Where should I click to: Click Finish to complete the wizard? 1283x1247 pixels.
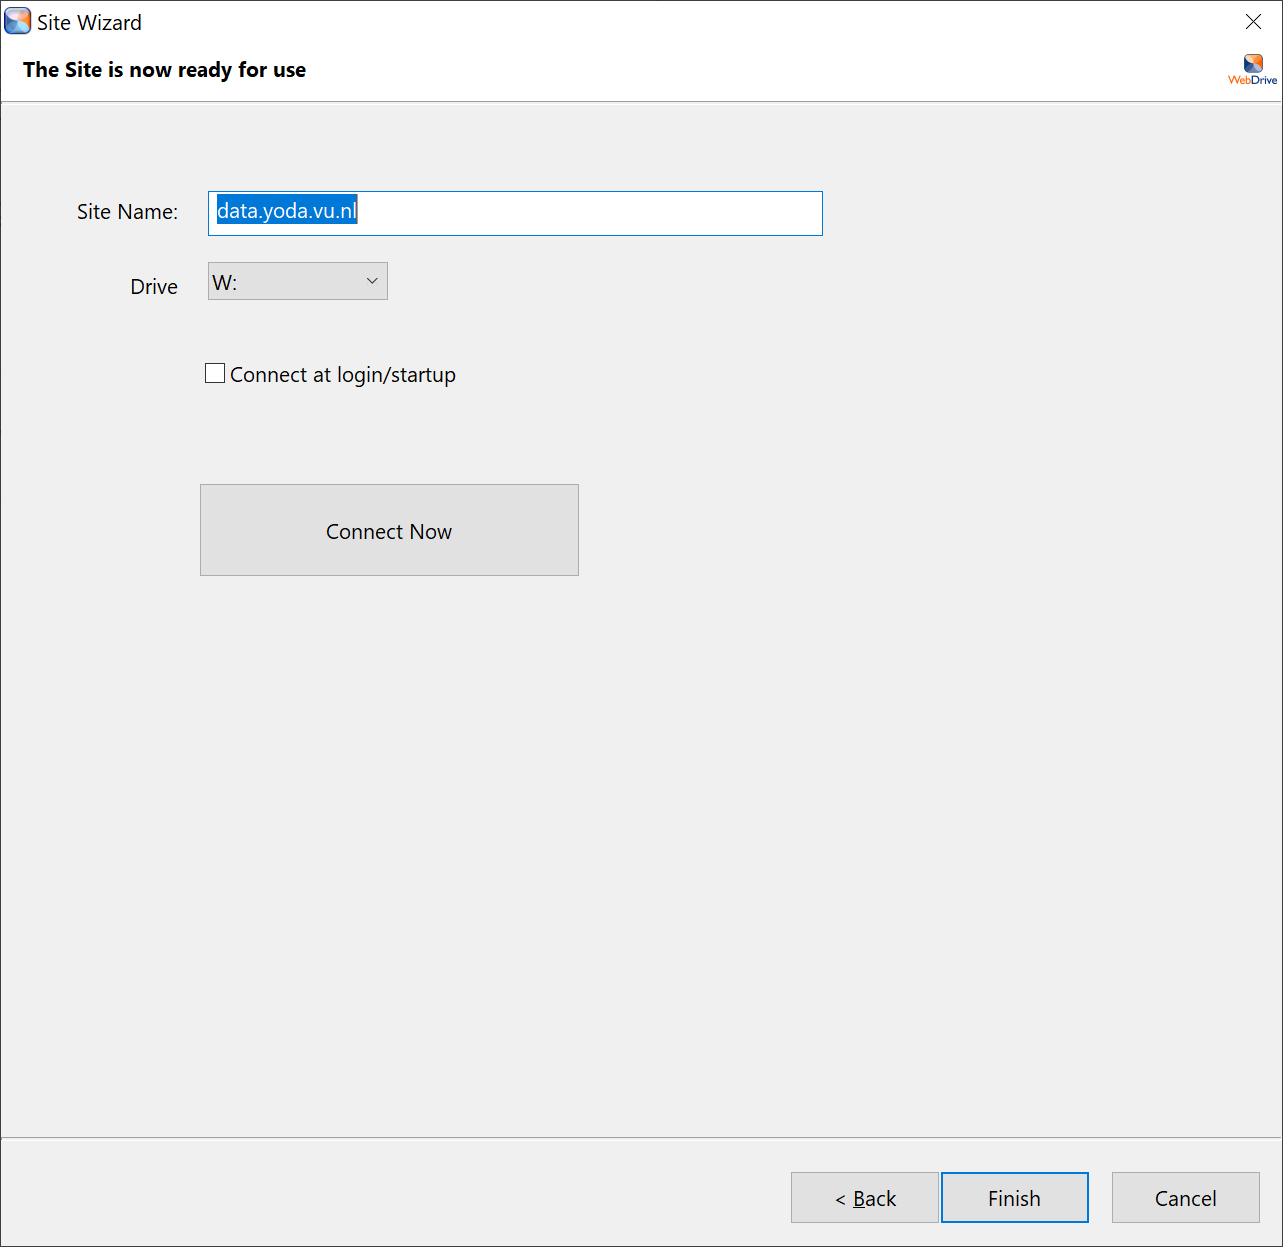point(1014,1197)
